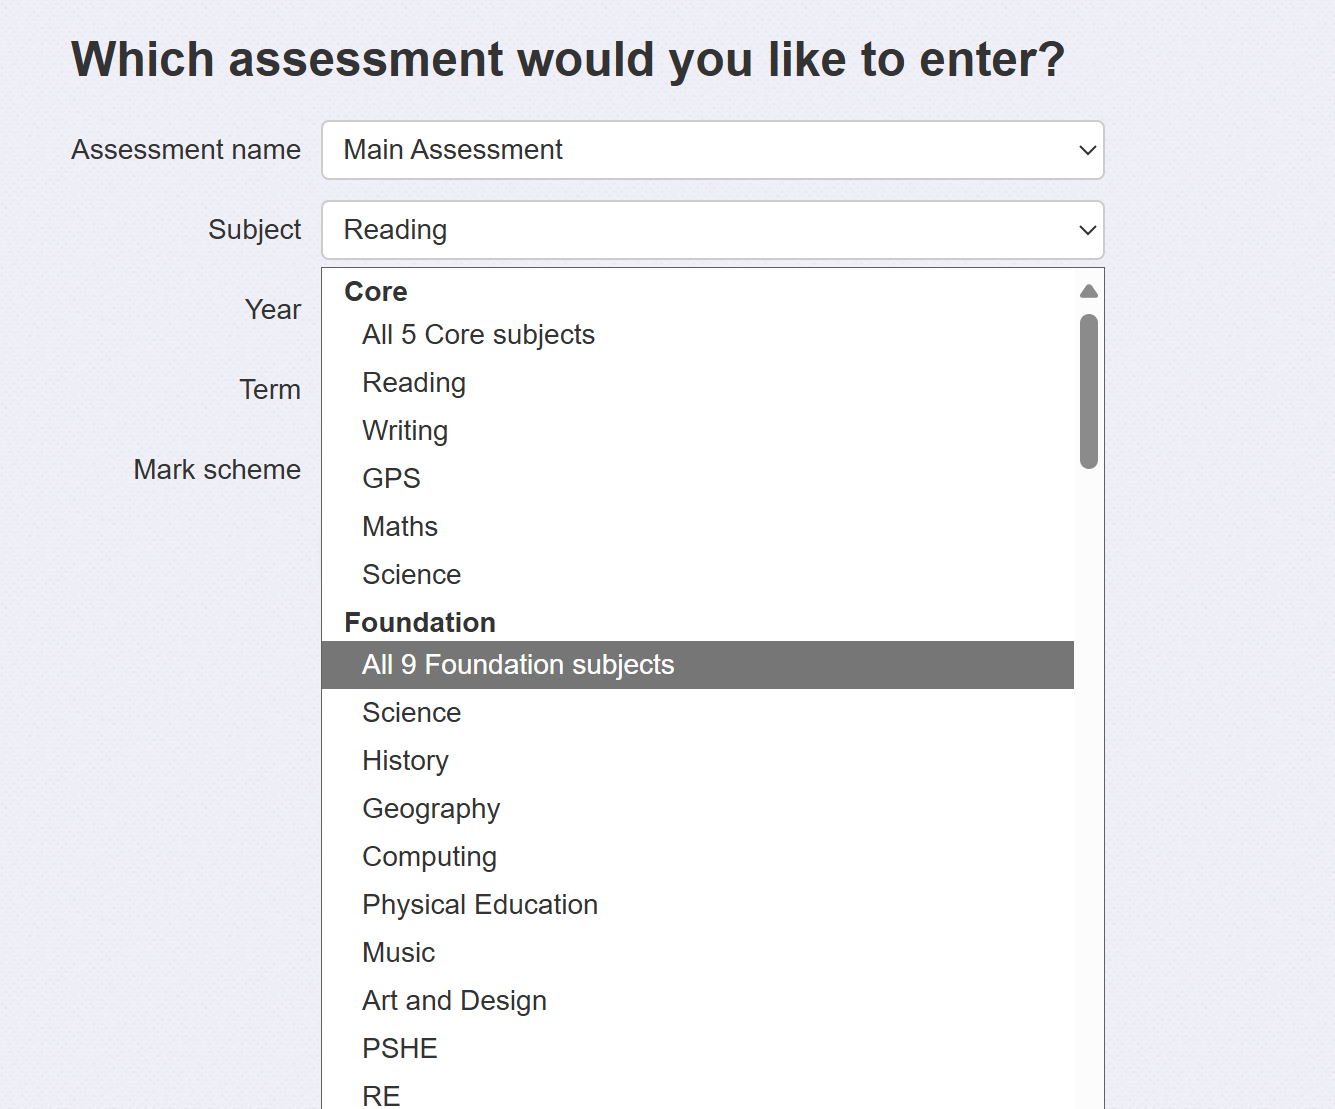The width and height of the screenshot is (1335, 1109).
Task: Select Physical Education option
Action: 480,905
